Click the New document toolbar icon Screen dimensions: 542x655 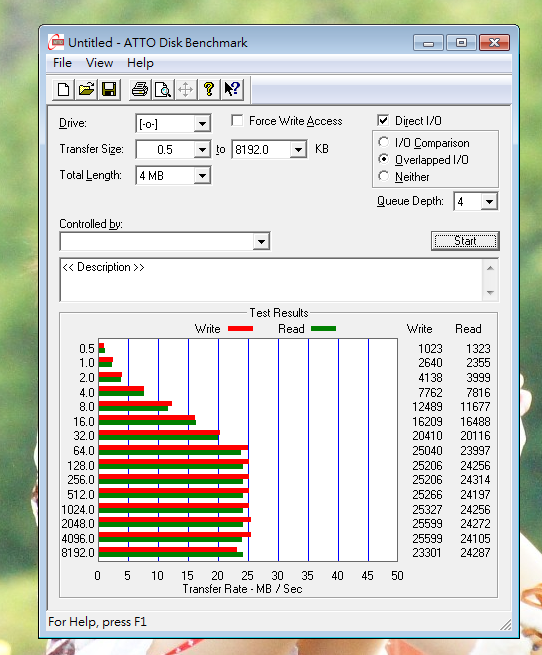click(64, 89)
